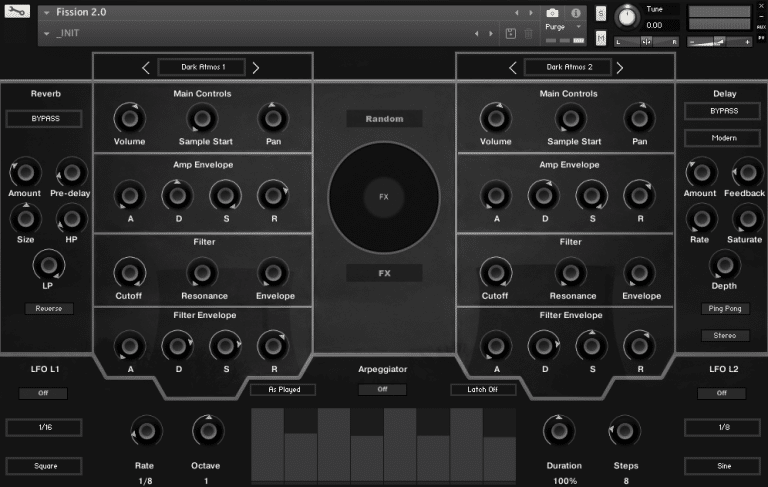Click the save snapshot floppy icon
Image resolution: width=768 pixels, height=487 pixels.
(510, 34)
